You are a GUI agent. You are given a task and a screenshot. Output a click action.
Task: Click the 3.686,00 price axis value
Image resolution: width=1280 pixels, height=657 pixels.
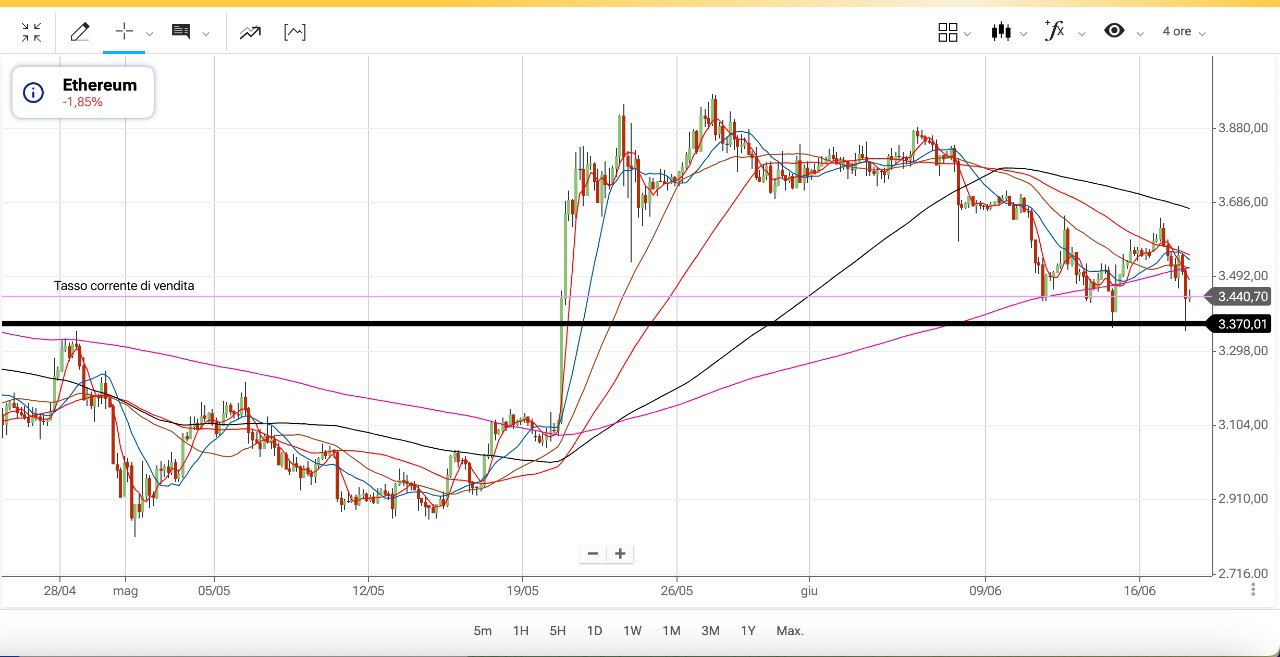click(x=1243, y=202)
